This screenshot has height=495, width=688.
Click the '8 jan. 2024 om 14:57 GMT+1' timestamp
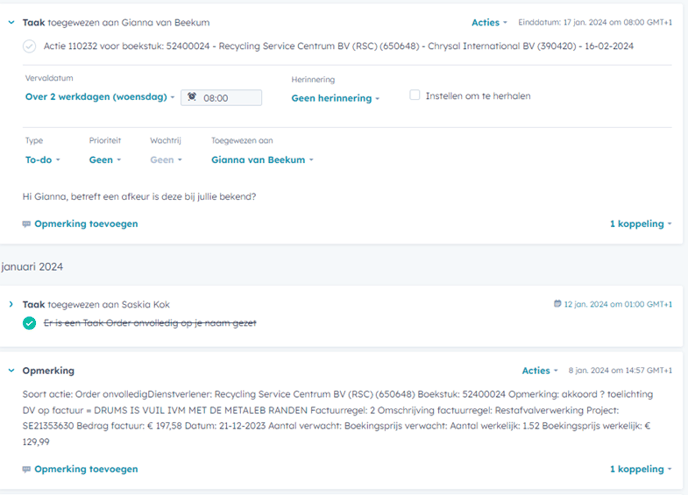click(x=620, y=371)
